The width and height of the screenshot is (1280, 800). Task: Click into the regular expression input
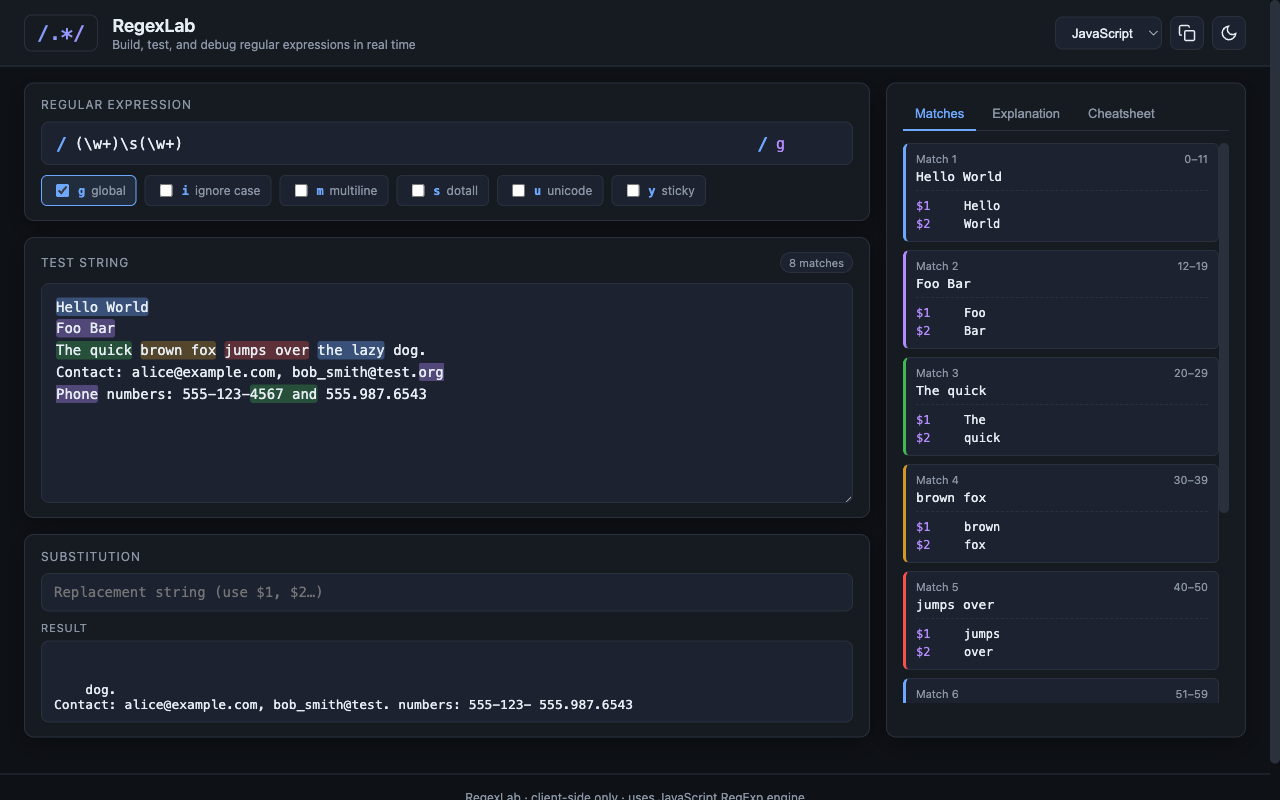pos(410,144)
